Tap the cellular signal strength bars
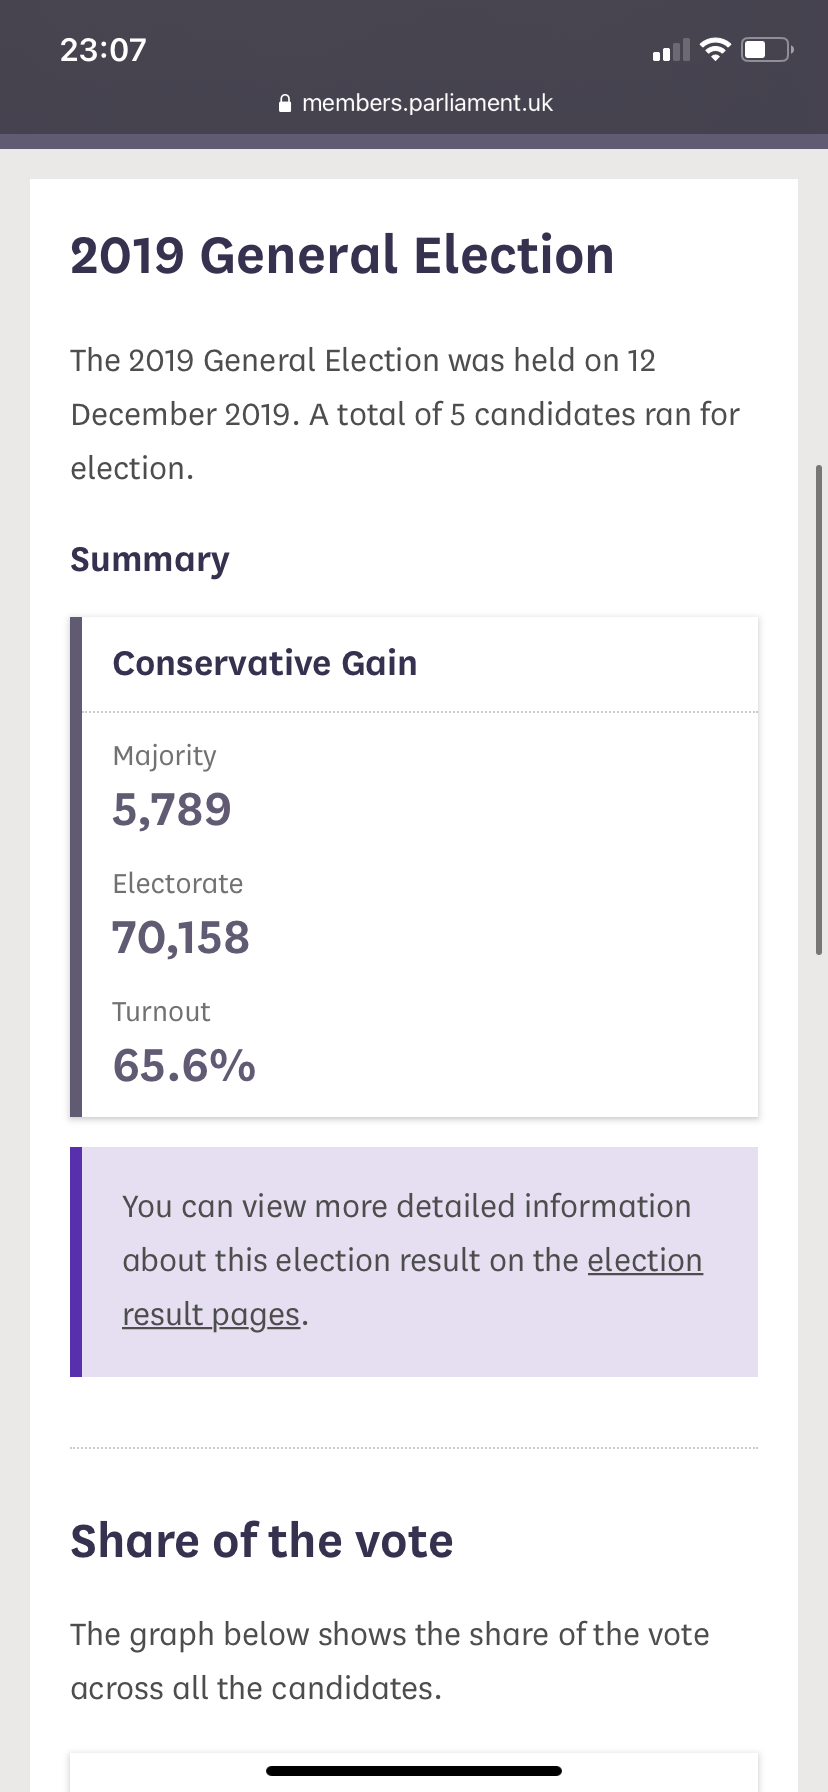This screenshot has width=828, height=1792. coord(670,50)
